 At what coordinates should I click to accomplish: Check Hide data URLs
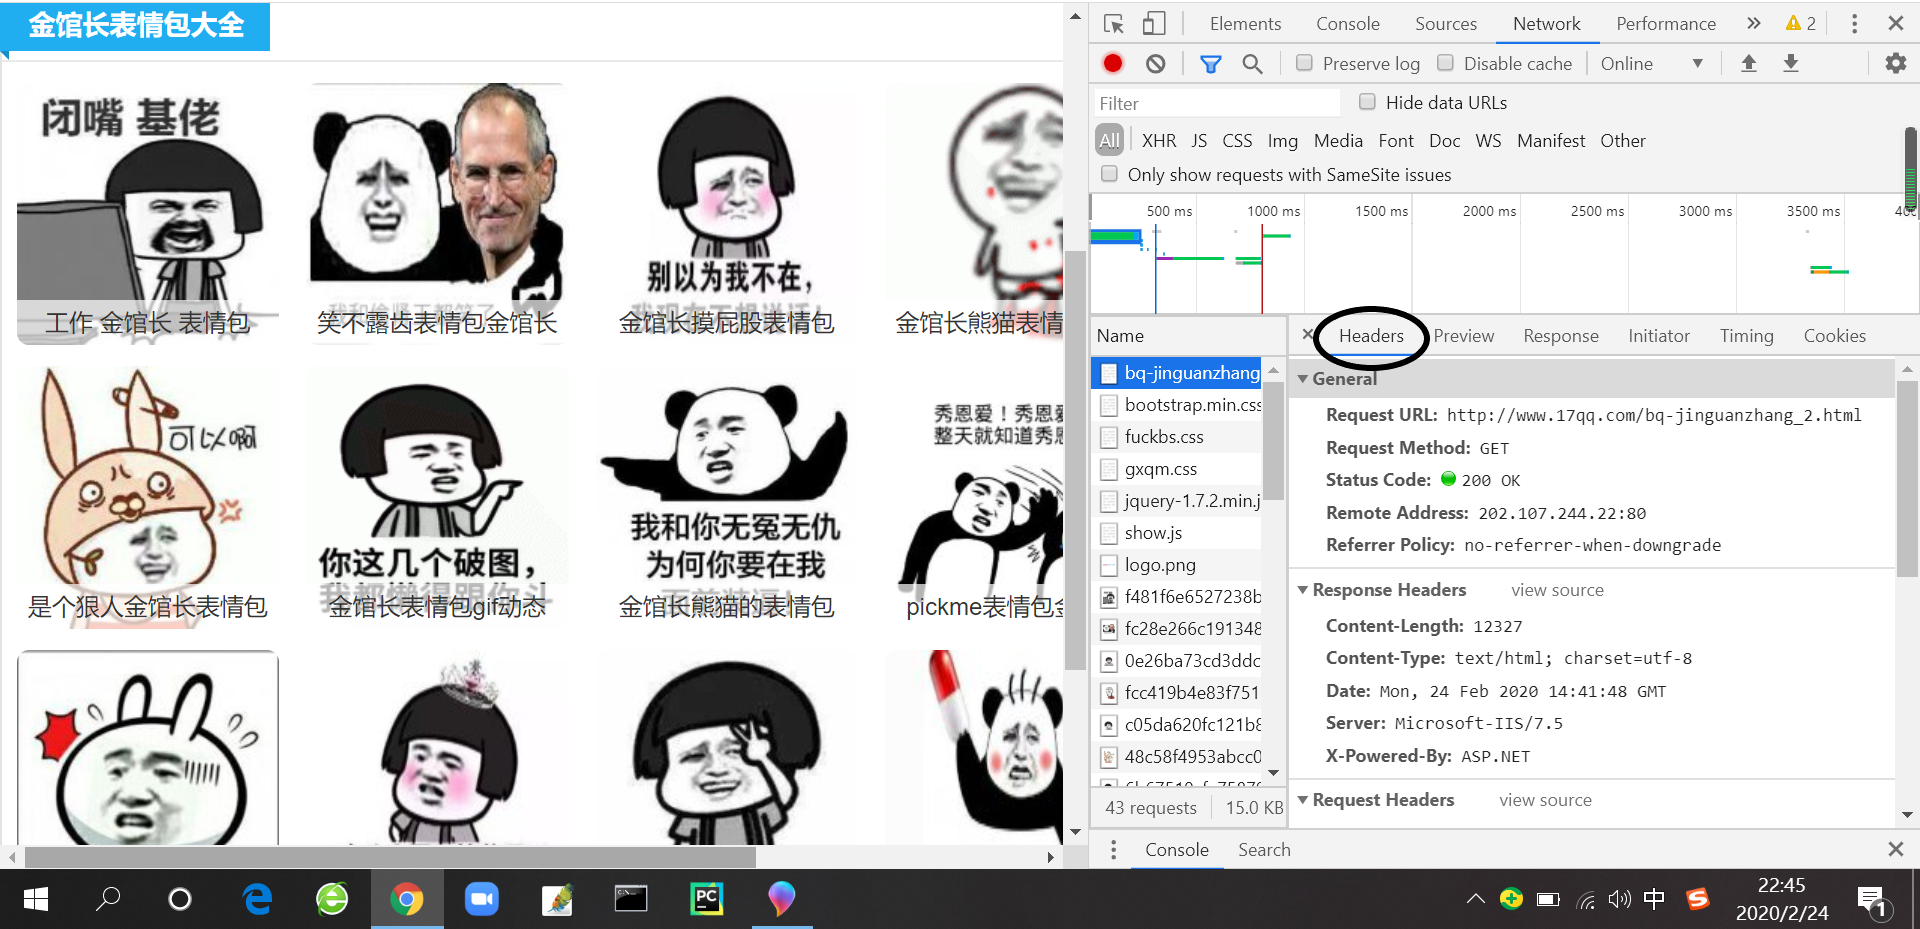[1367, 102]
